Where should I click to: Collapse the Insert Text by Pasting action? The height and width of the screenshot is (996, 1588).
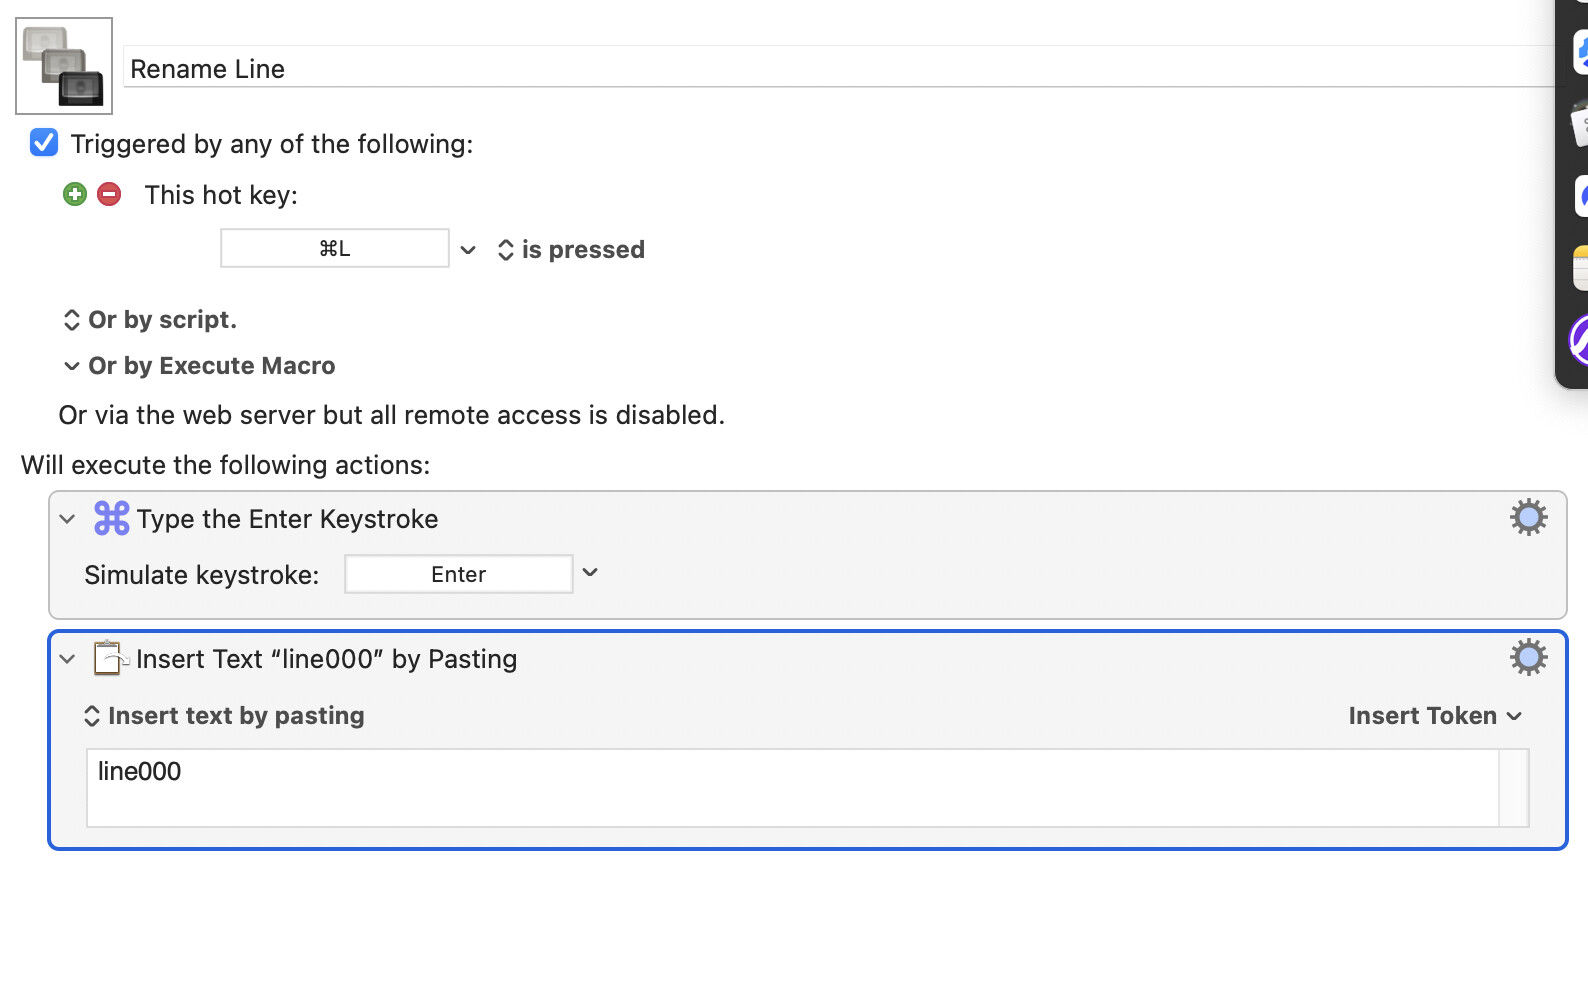[x=67, y=659]
